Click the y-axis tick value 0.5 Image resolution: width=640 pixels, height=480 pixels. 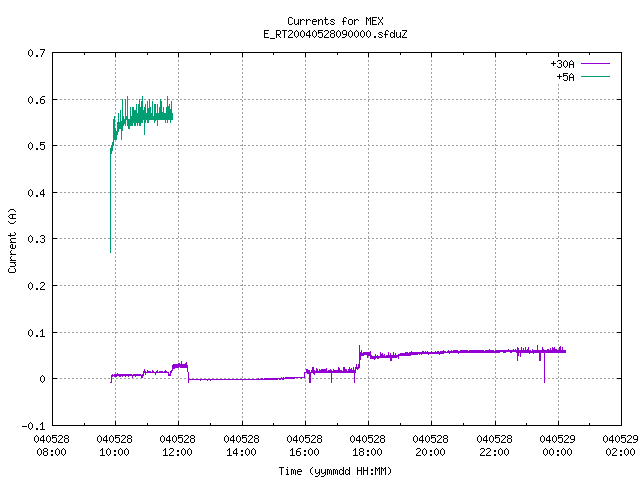pos(36,146)
